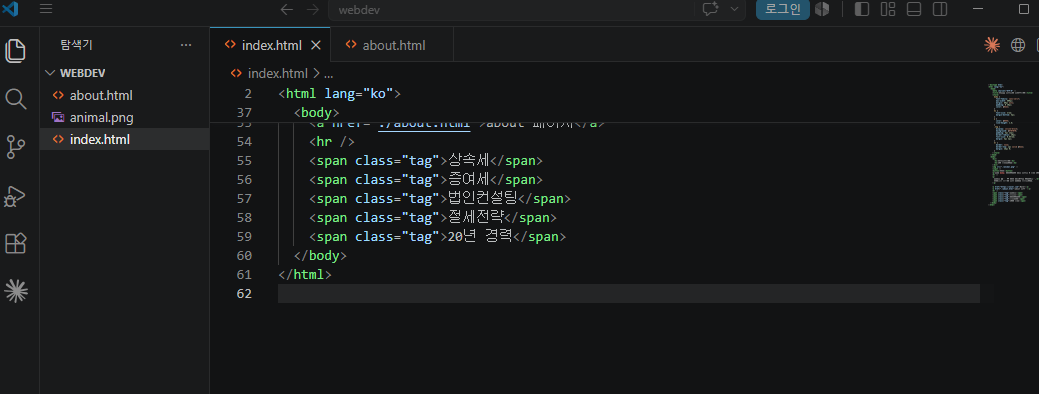Click the span text 상속세
The width and height of the screenshot is (1039, 394).
[x=468, y=160]
